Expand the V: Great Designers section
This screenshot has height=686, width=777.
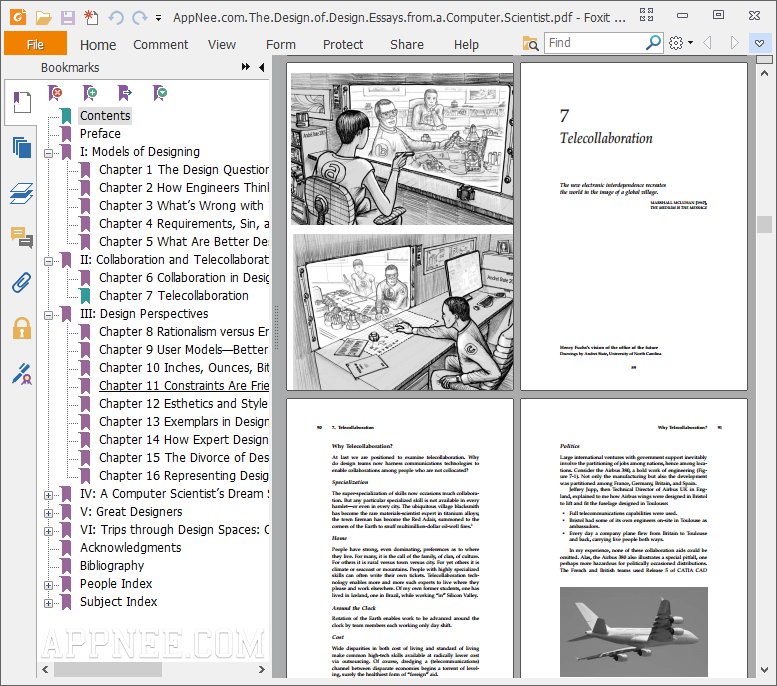click(49, 513)
